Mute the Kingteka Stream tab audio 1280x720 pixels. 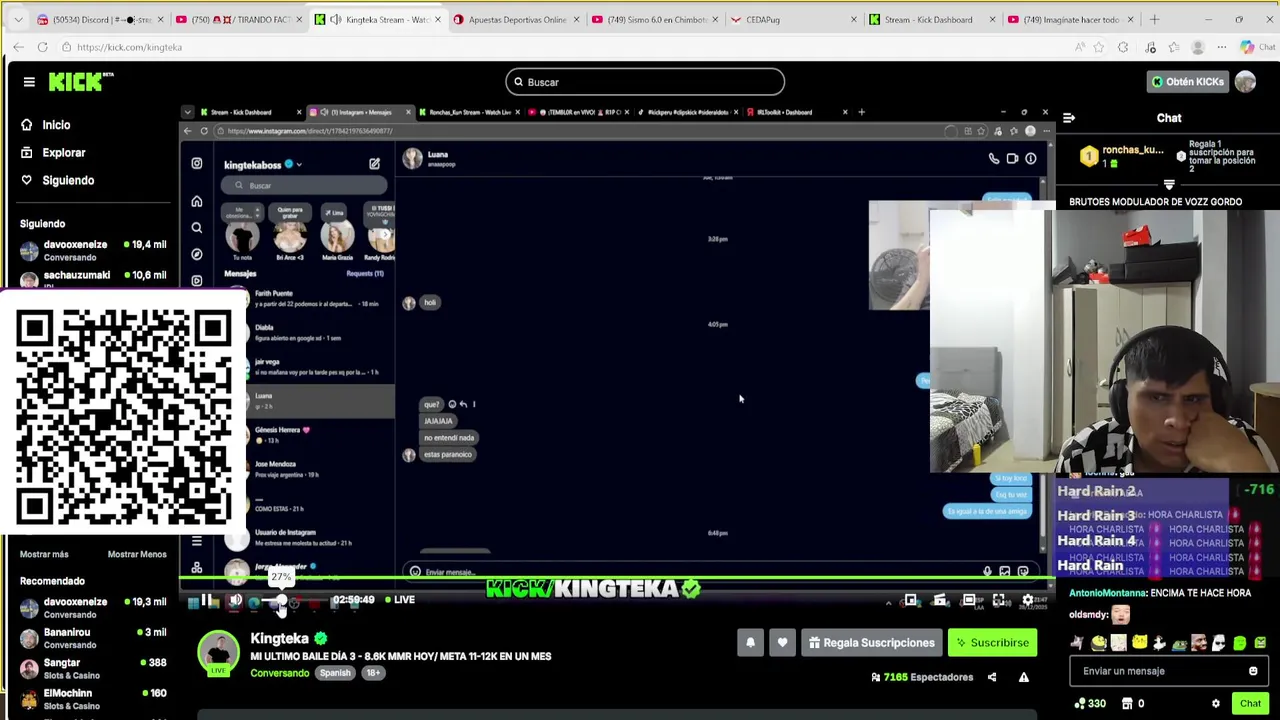tap(334, 19)
